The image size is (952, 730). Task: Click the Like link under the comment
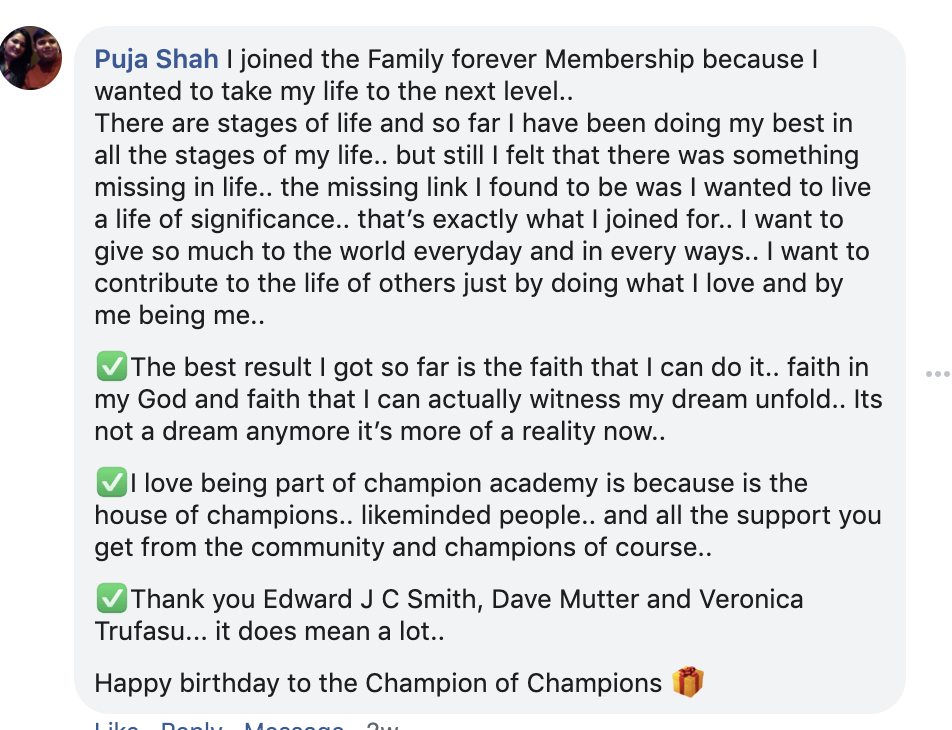(x=116, y=725)
